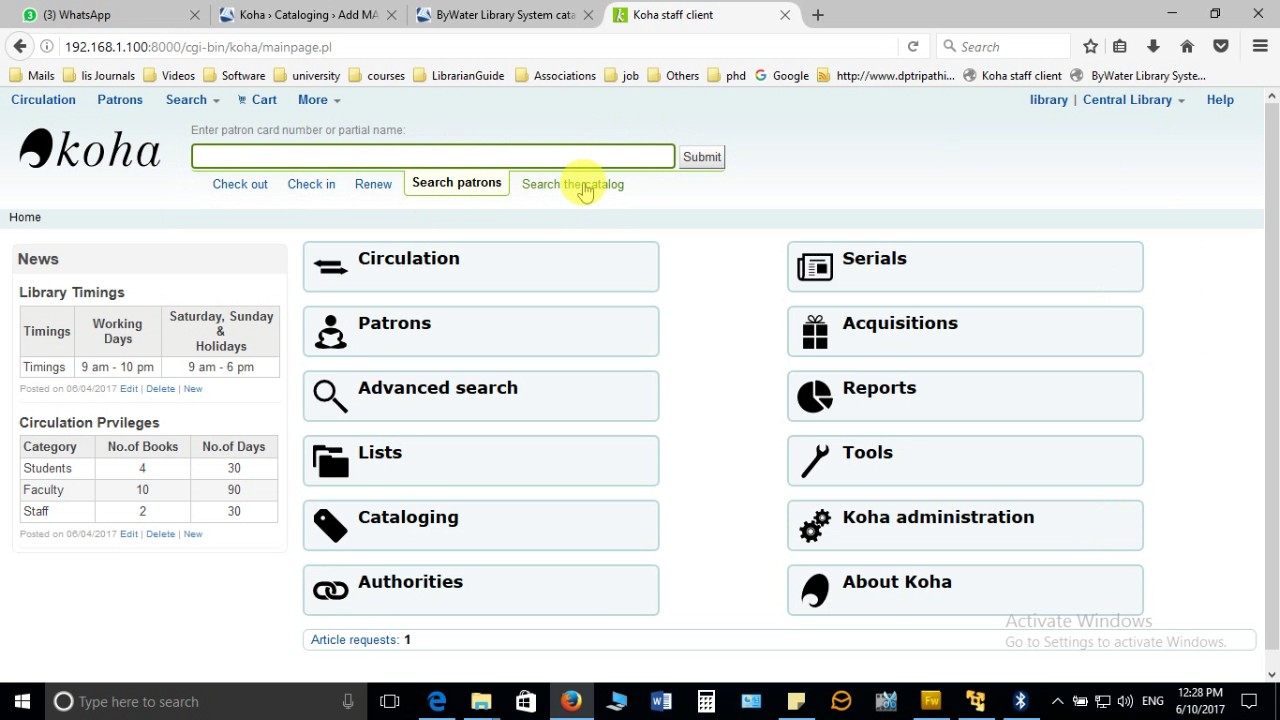Select the Search patrons tab
Viewport: 1280px width, 720px height.
pos(457,183)
